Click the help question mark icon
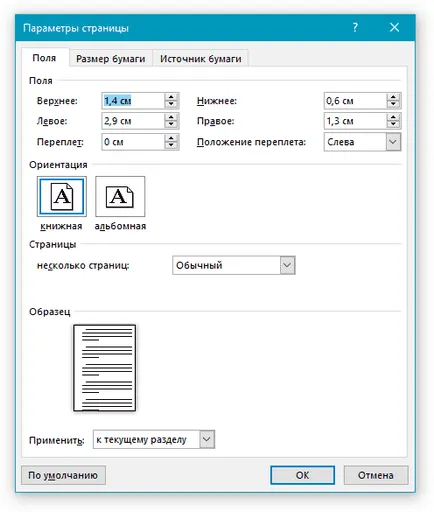The image size is (434, 512). tap(355, 28)
